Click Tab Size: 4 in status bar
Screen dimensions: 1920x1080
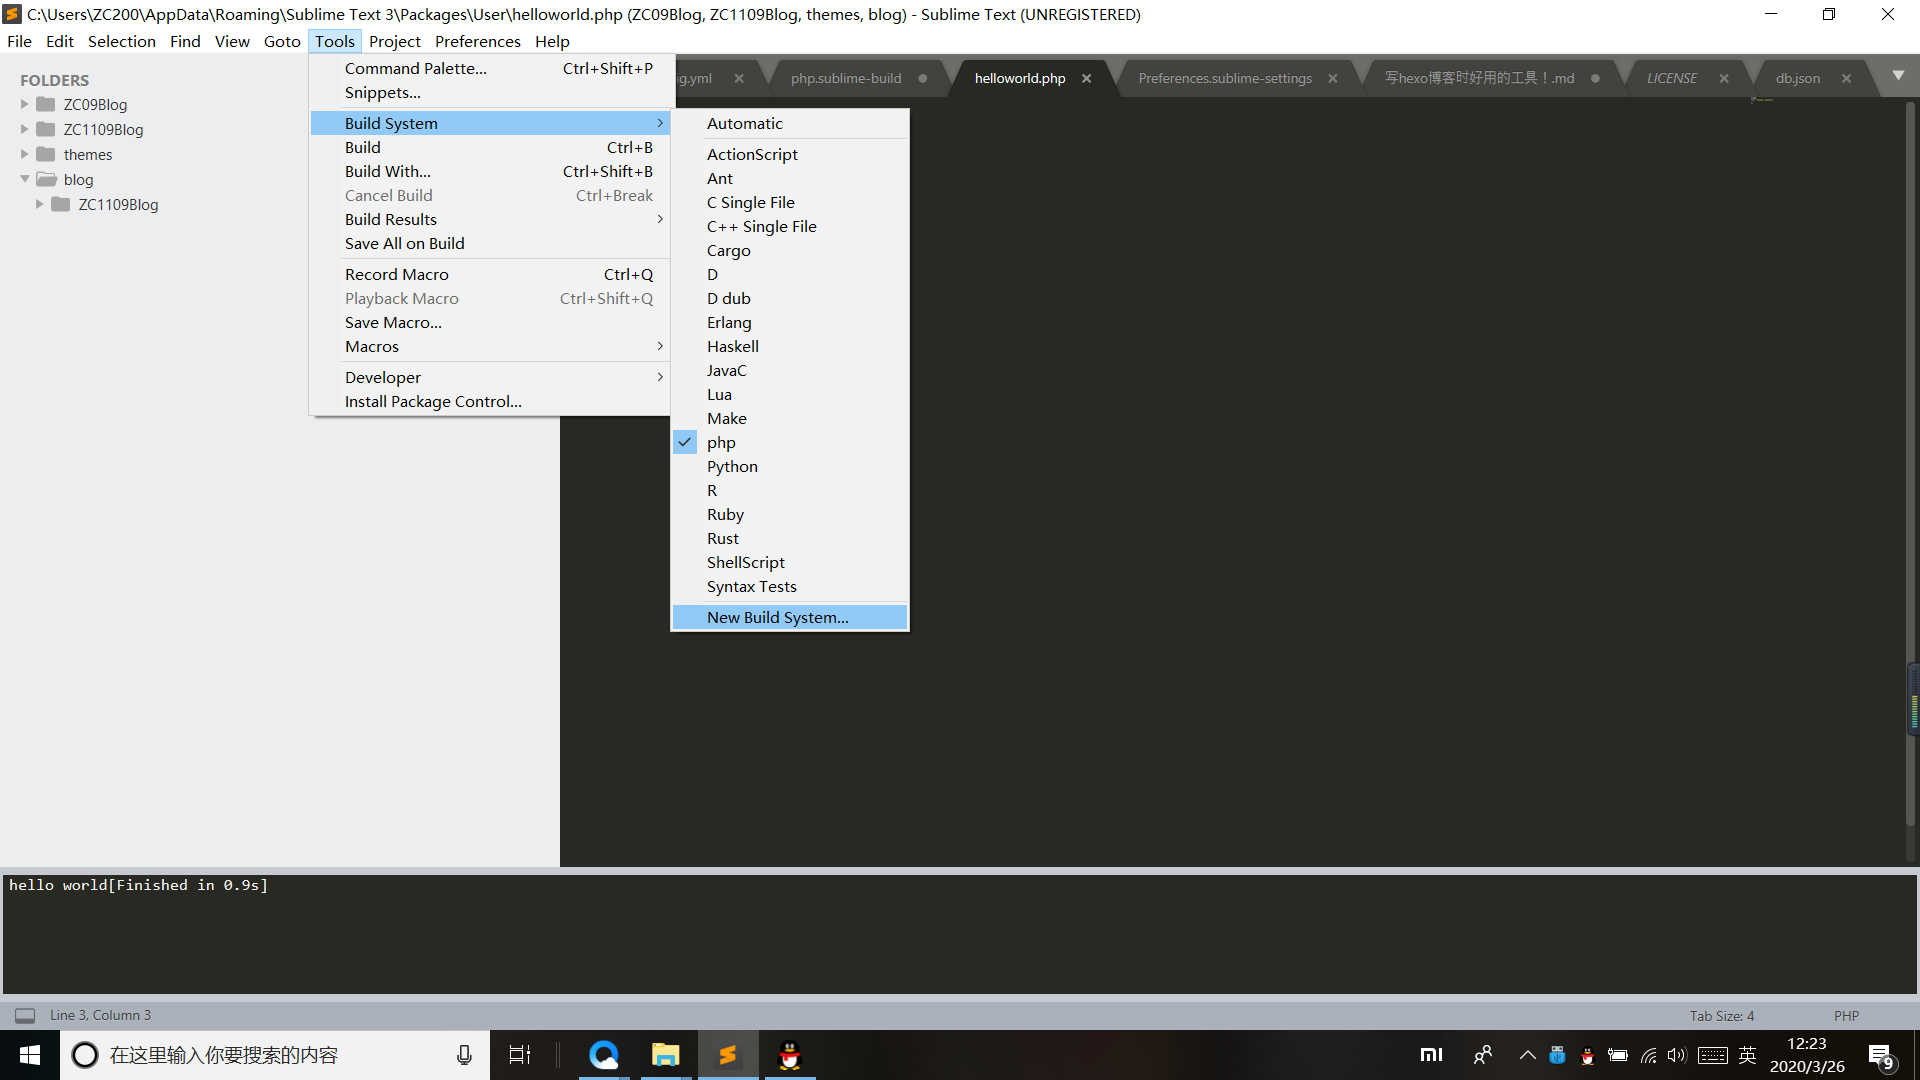click(1721, 1015)
